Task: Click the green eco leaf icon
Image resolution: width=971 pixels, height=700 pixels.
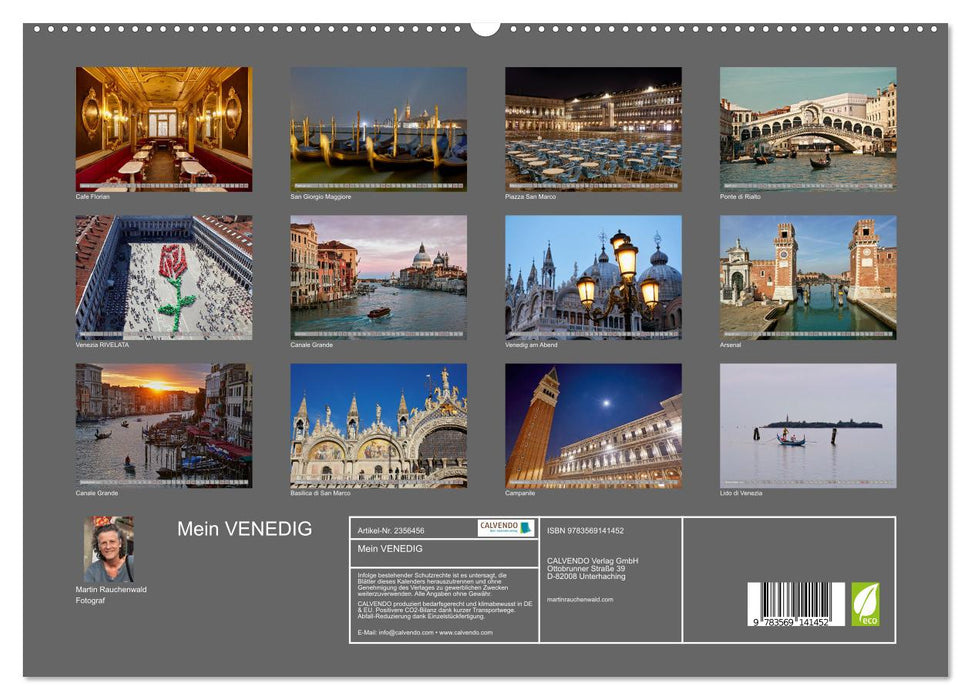Action: coord(865,604)
